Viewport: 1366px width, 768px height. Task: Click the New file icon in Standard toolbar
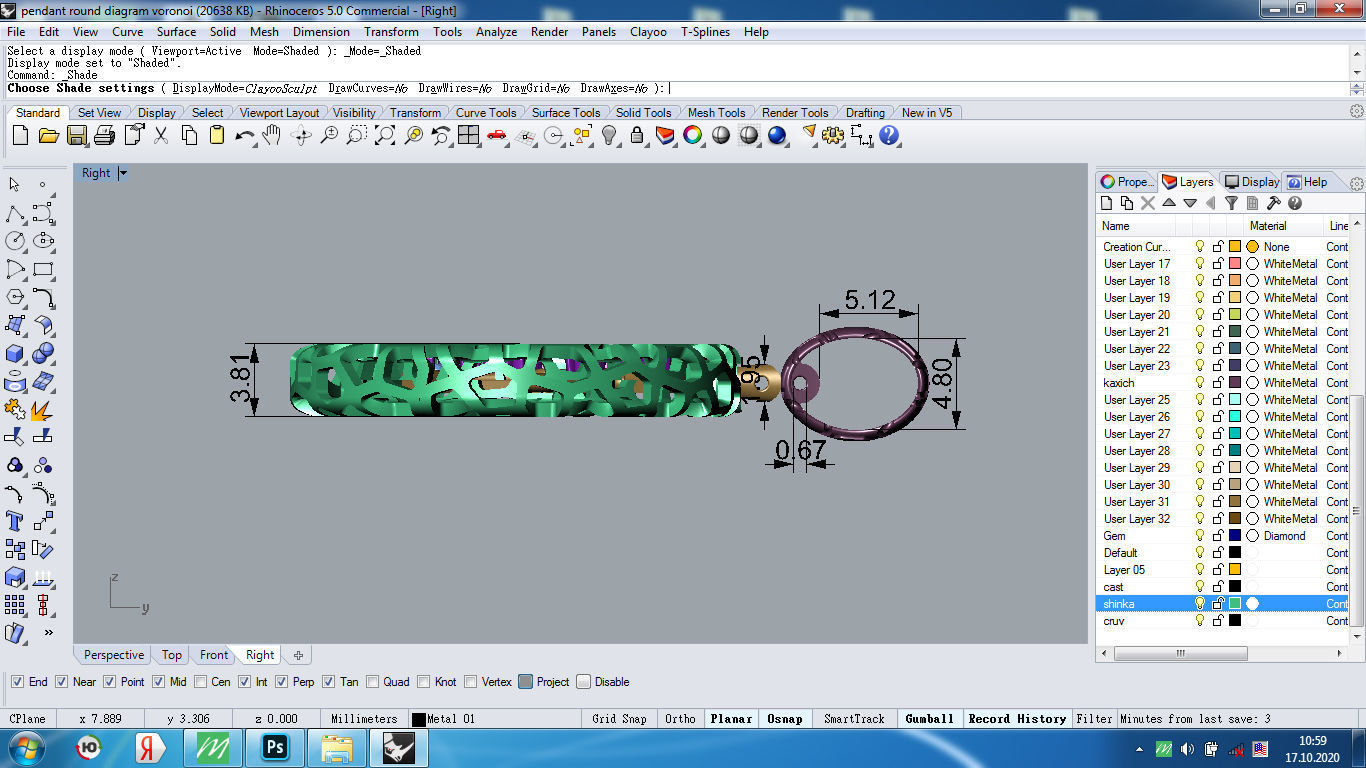tap(20, 135)
